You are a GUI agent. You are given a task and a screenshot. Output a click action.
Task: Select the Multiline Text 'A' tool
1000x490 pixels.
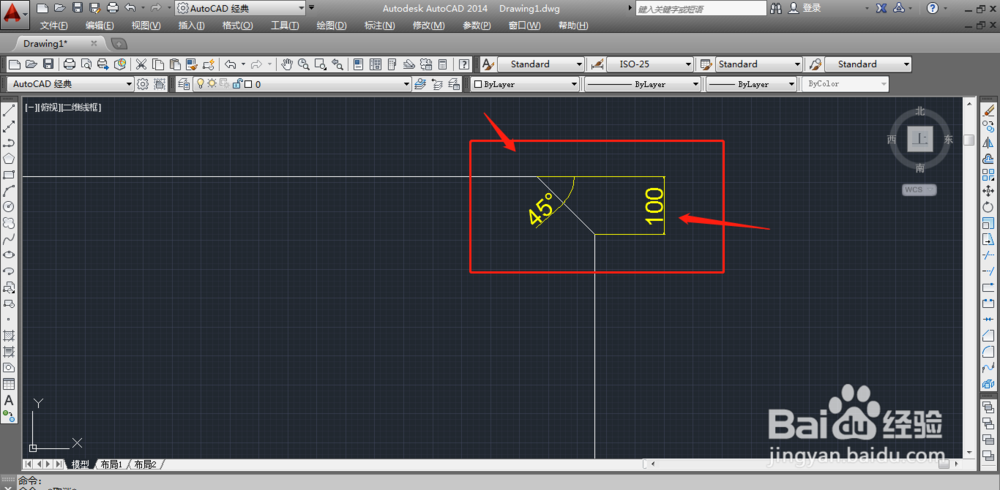9,400
